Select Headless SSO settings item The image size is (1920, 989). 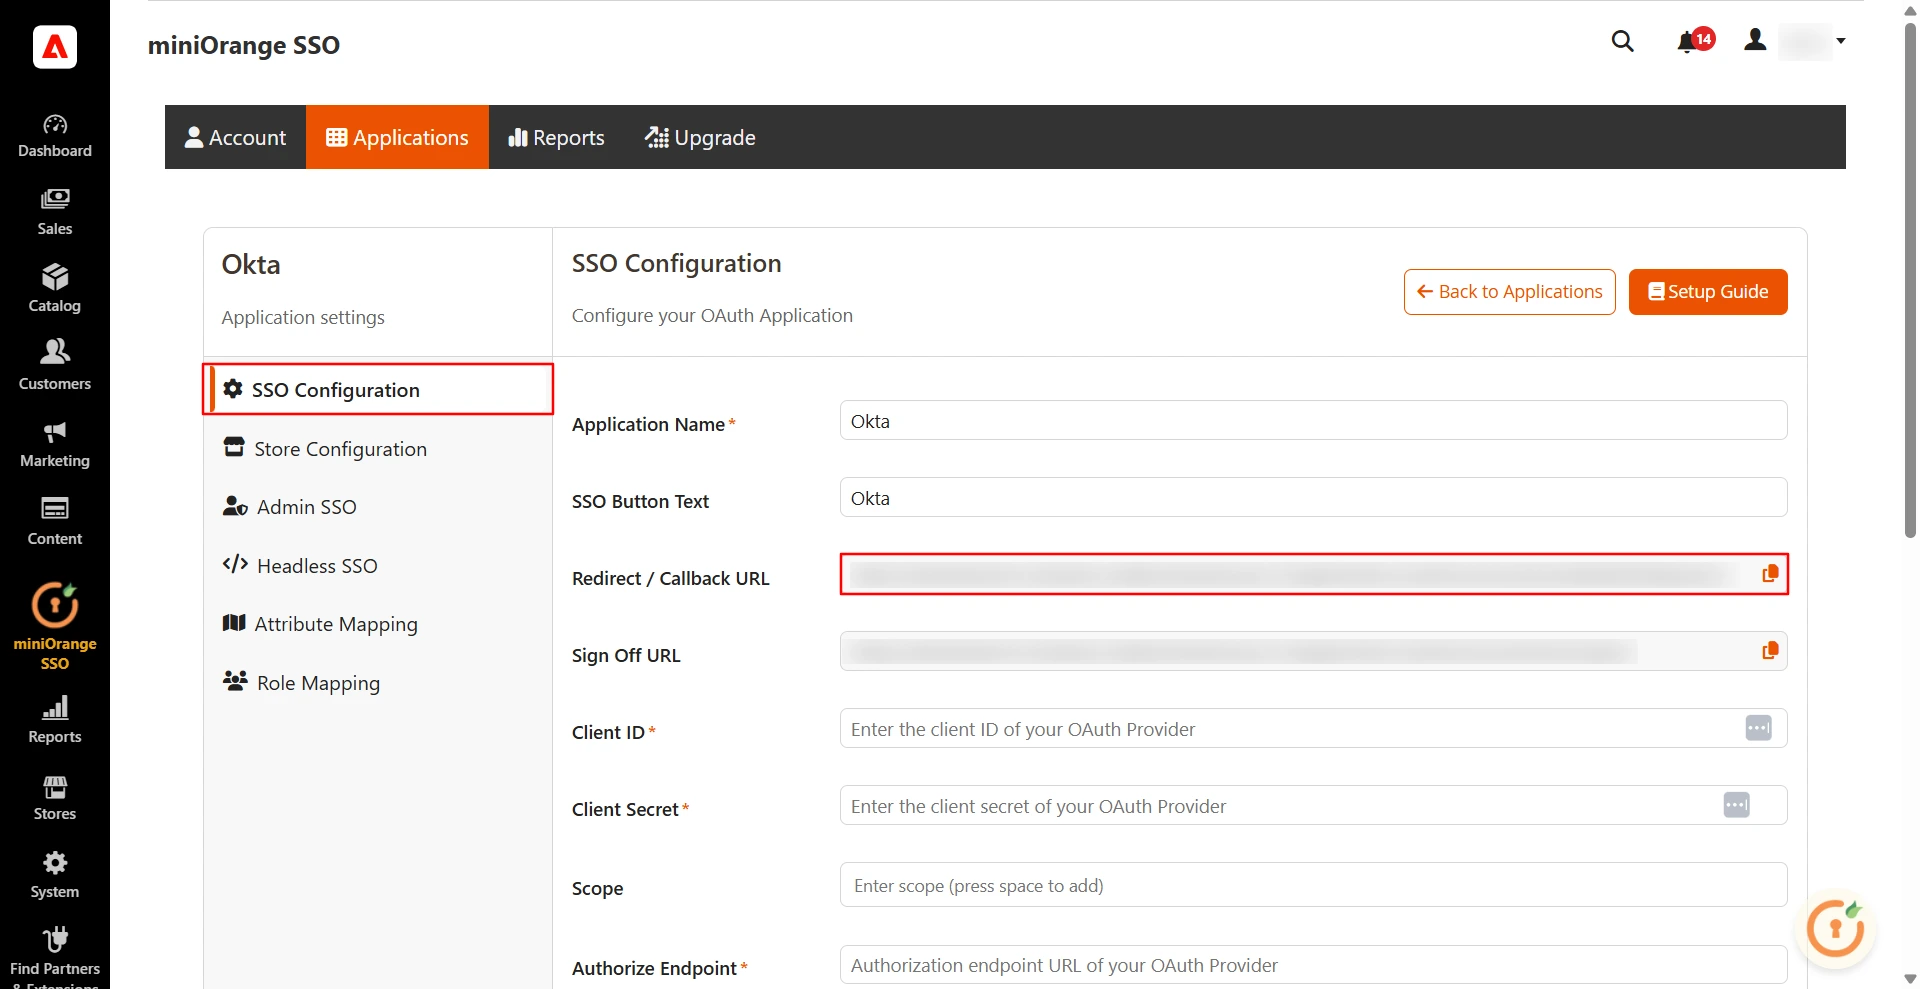378,565
